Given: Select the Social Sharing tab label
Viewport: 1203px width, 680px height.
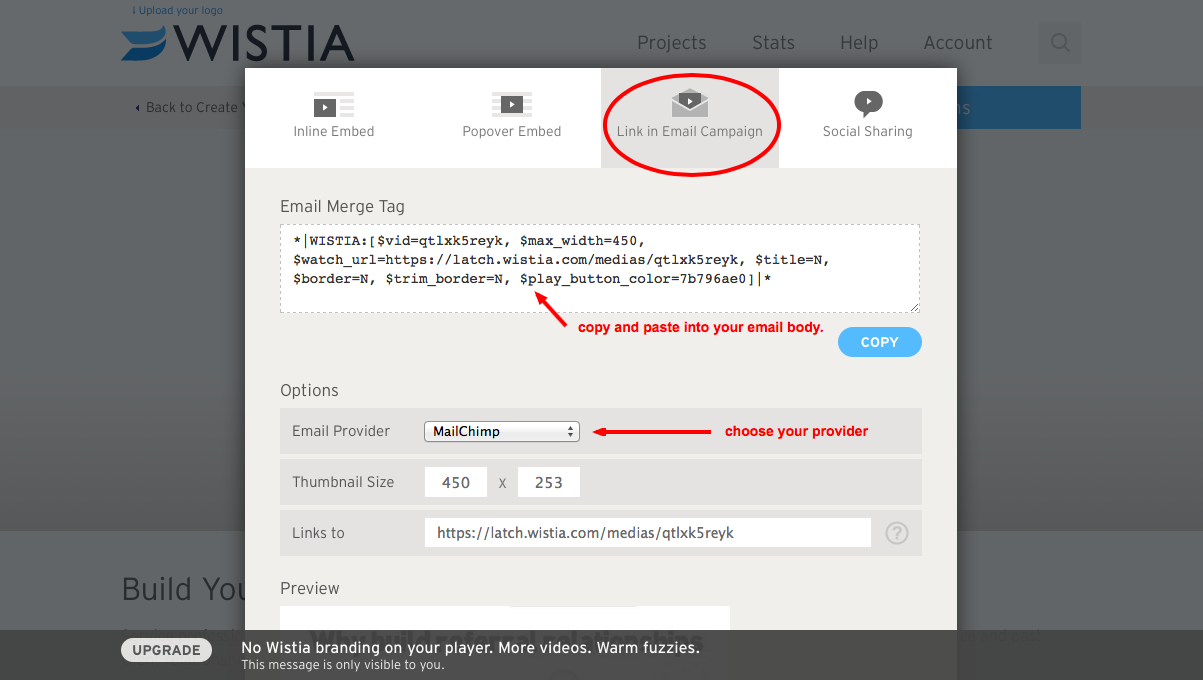Looking at the screenshot, I should [867, 131].
